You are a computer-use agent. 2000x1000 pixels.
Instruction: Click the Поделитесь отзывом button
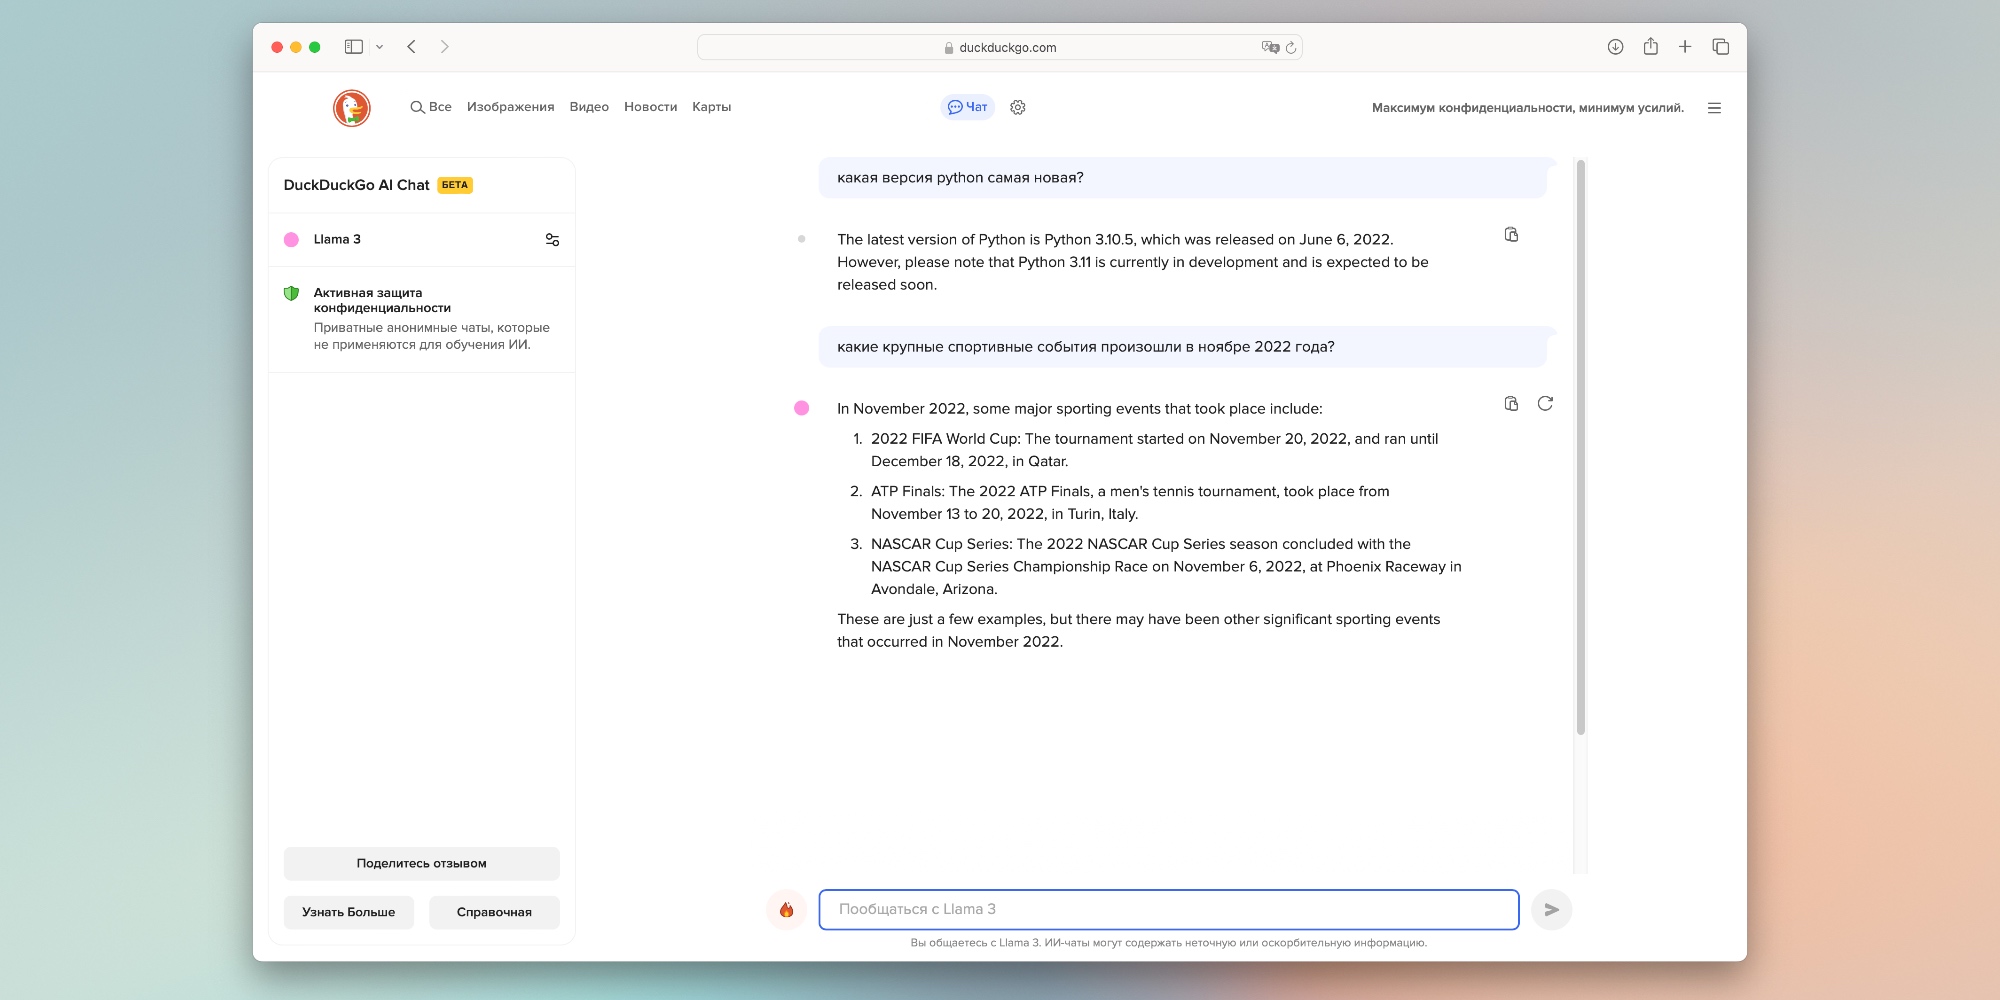tap(421, 862)
